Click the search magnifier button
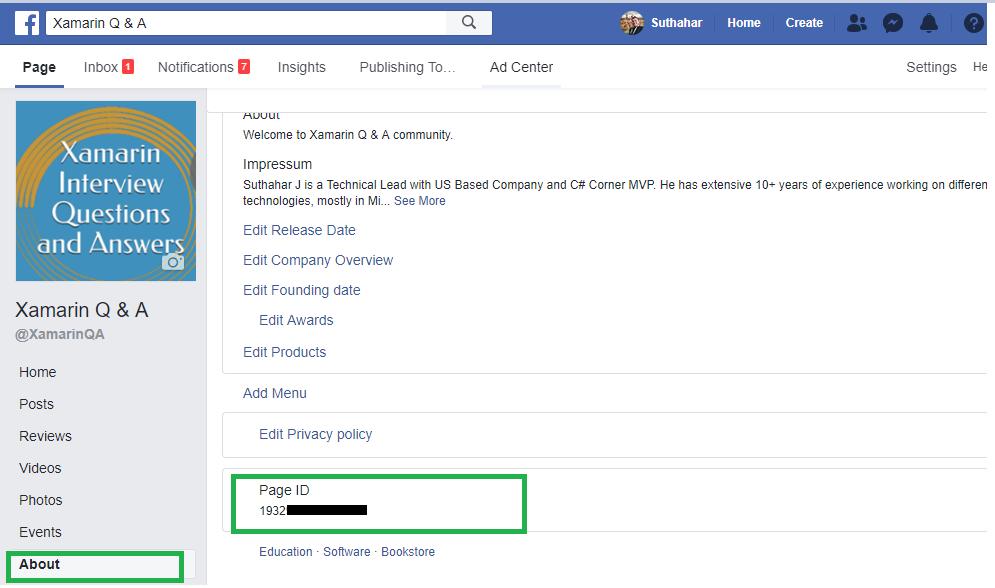 (469, 23)
